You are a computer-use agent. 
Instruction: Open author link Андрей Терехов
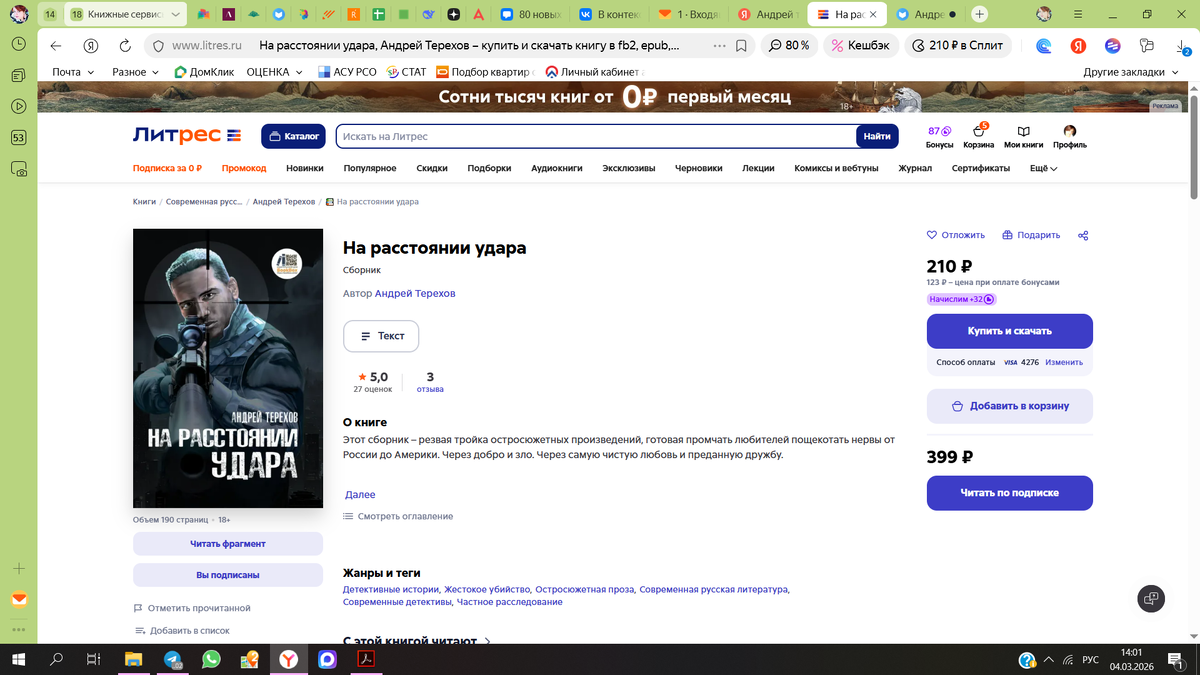pos(415,294)
